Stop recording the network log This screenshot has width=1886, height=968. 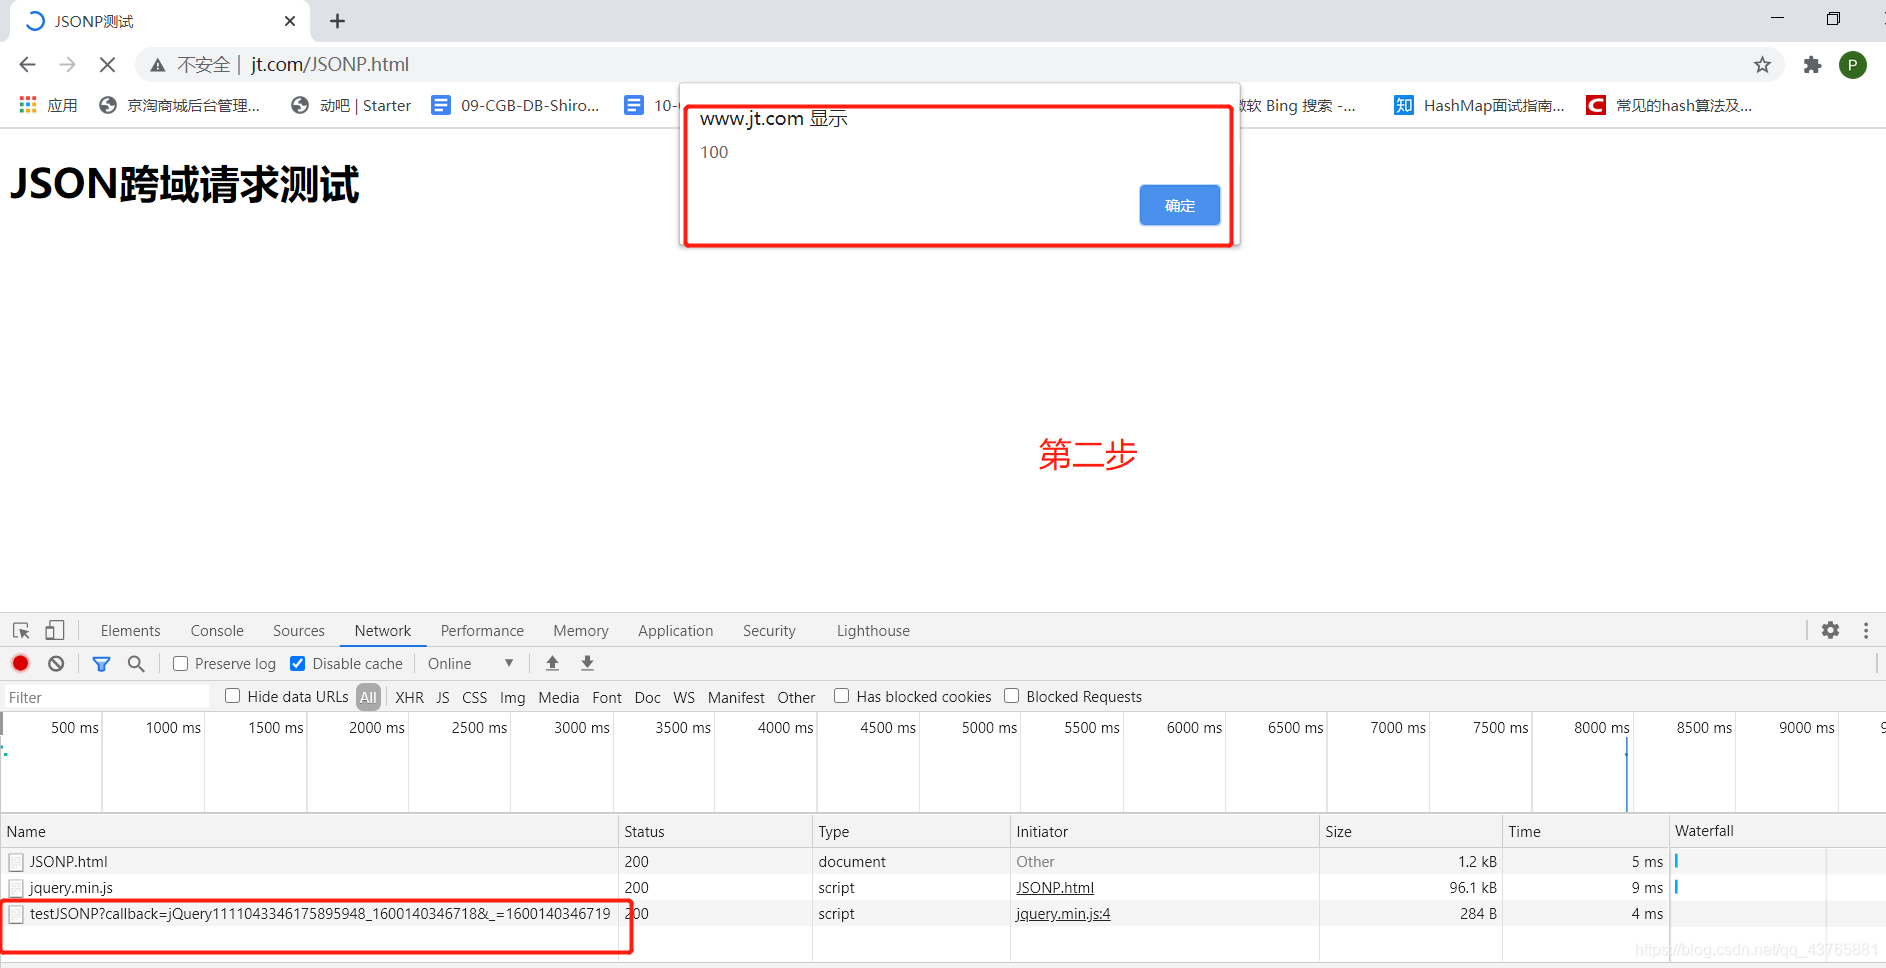click(20, 663)
